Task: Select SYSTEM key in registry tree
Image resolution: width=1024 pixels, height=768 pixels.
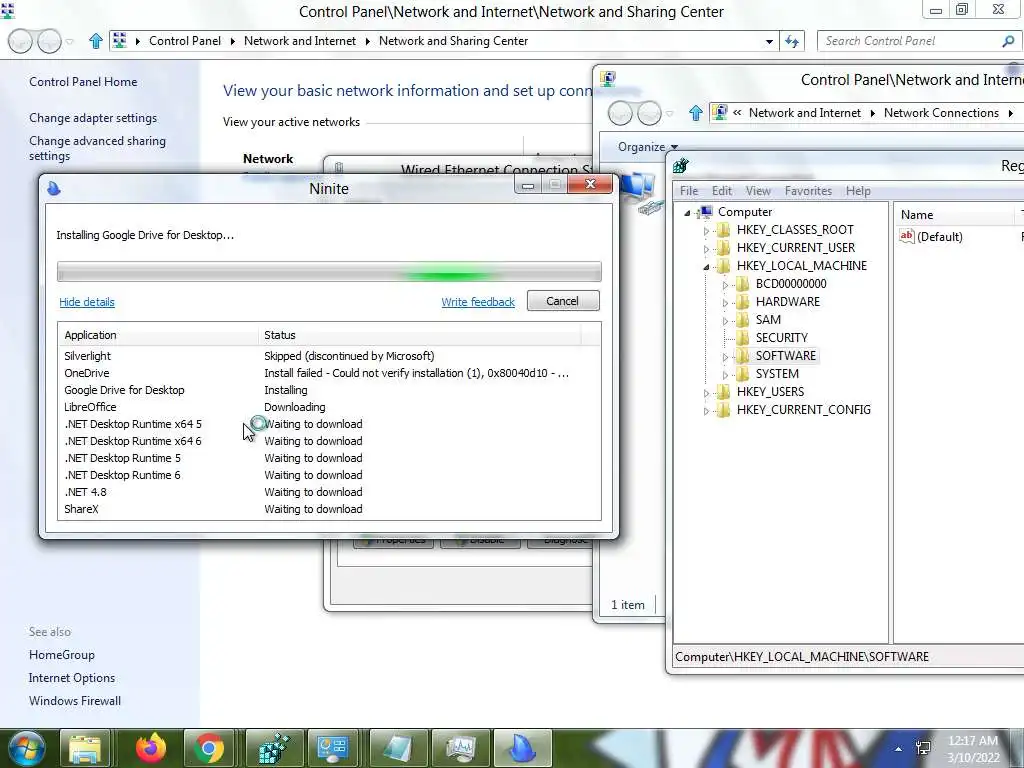Action: click(x=777, y=374)
